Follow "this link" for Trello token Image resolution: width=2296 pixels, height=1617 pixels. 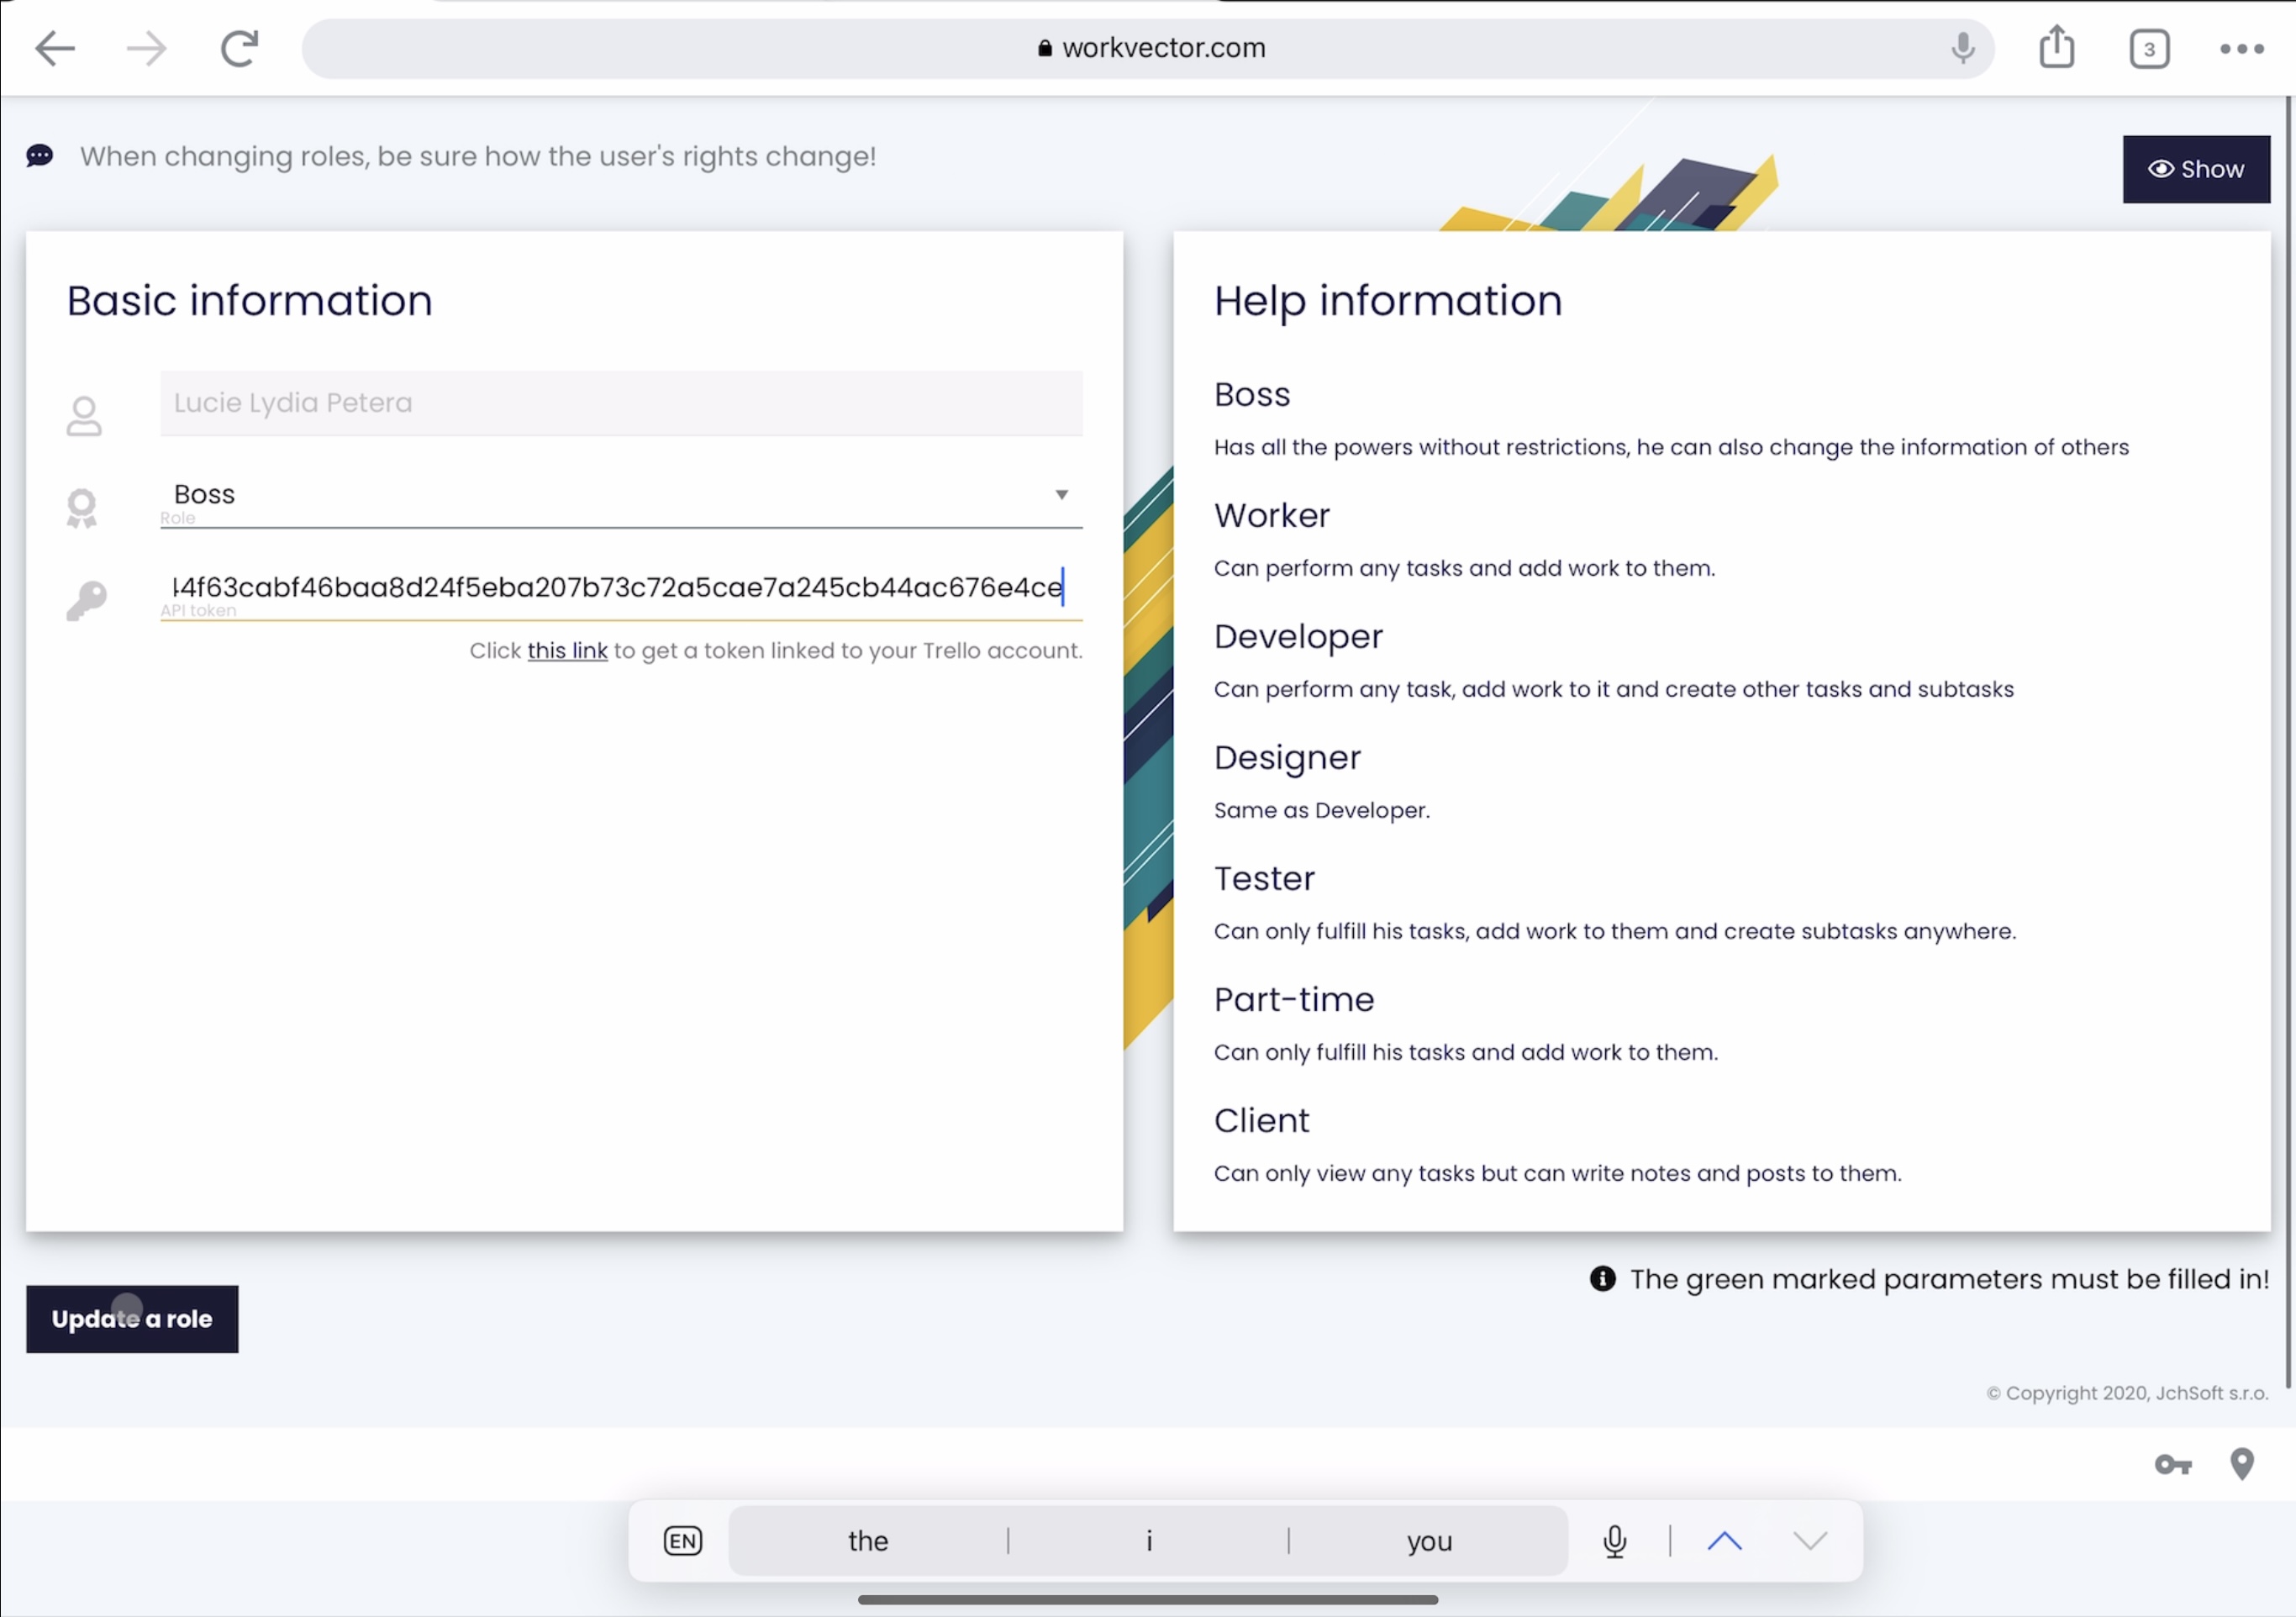point(567,651)
